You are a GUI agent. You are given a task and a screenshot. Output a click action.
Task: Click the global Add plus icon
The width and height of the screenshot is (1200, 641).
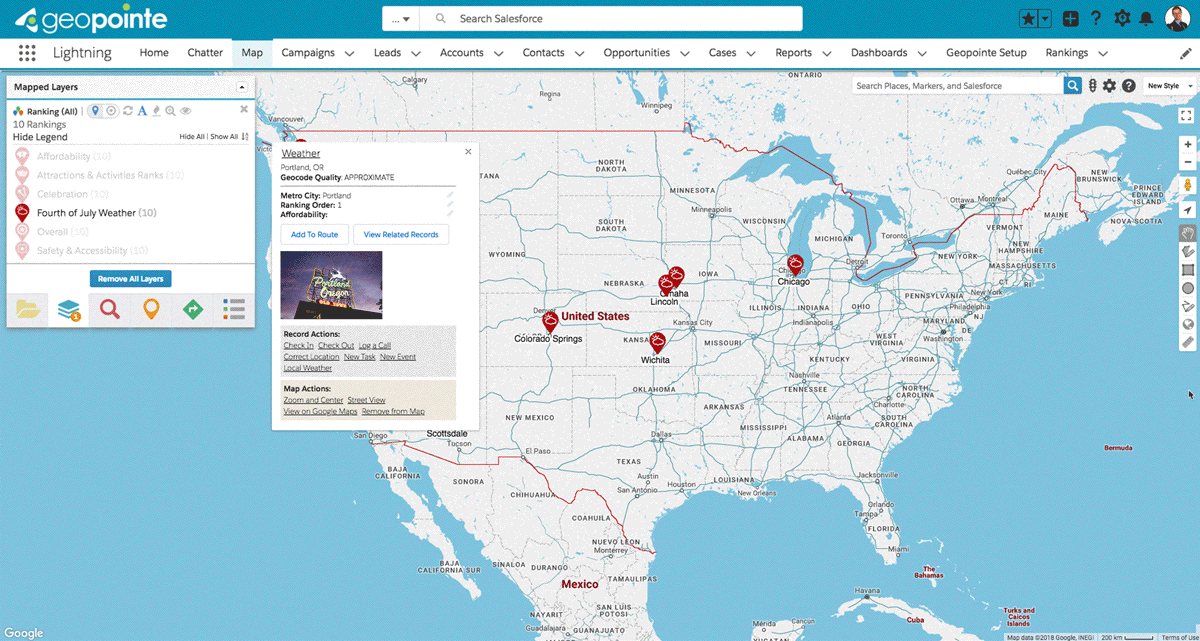(1070, 18)
